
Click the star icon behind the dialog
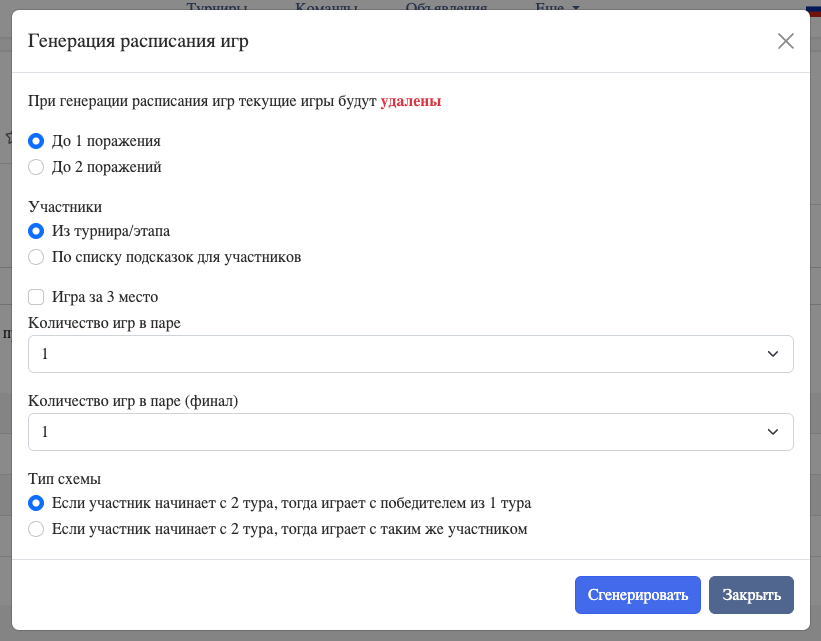[7, 138]
